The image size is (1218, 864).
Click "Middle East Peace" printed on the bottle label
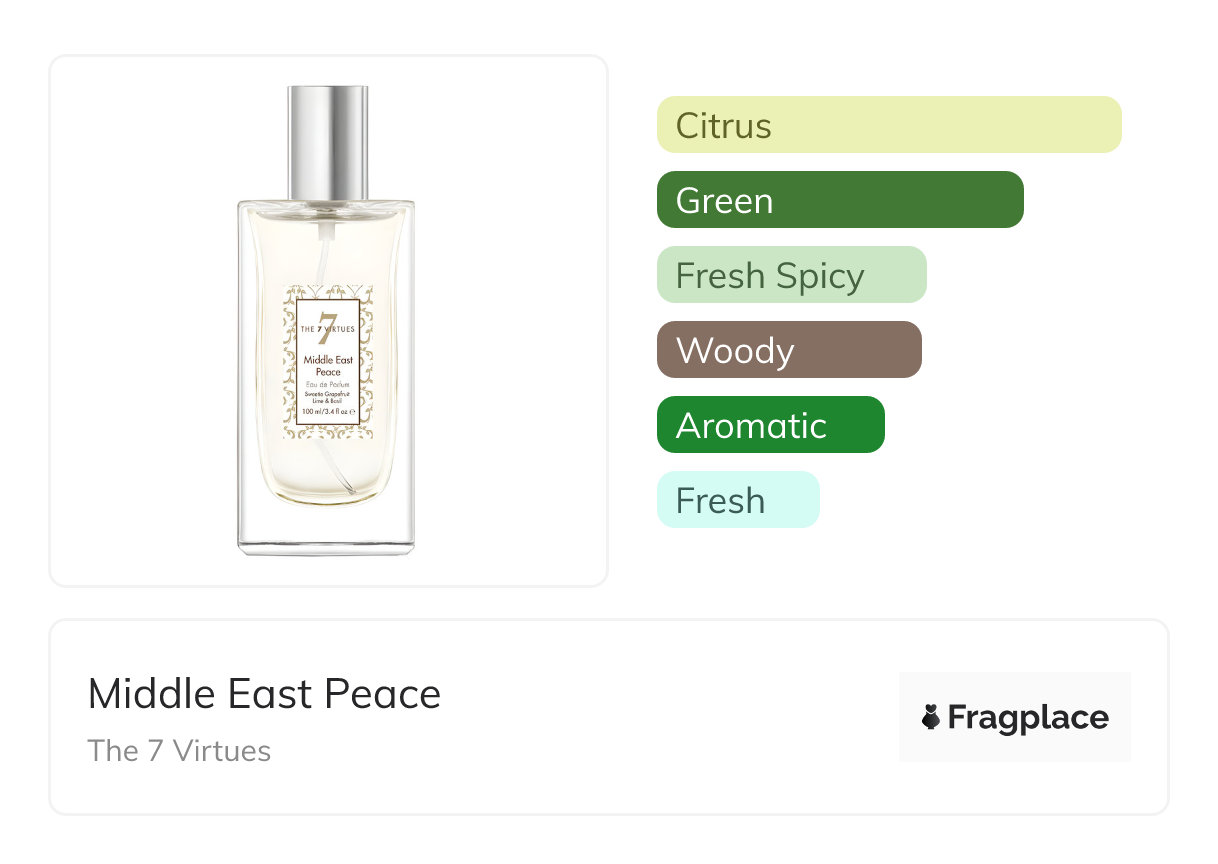click(327, 366)
